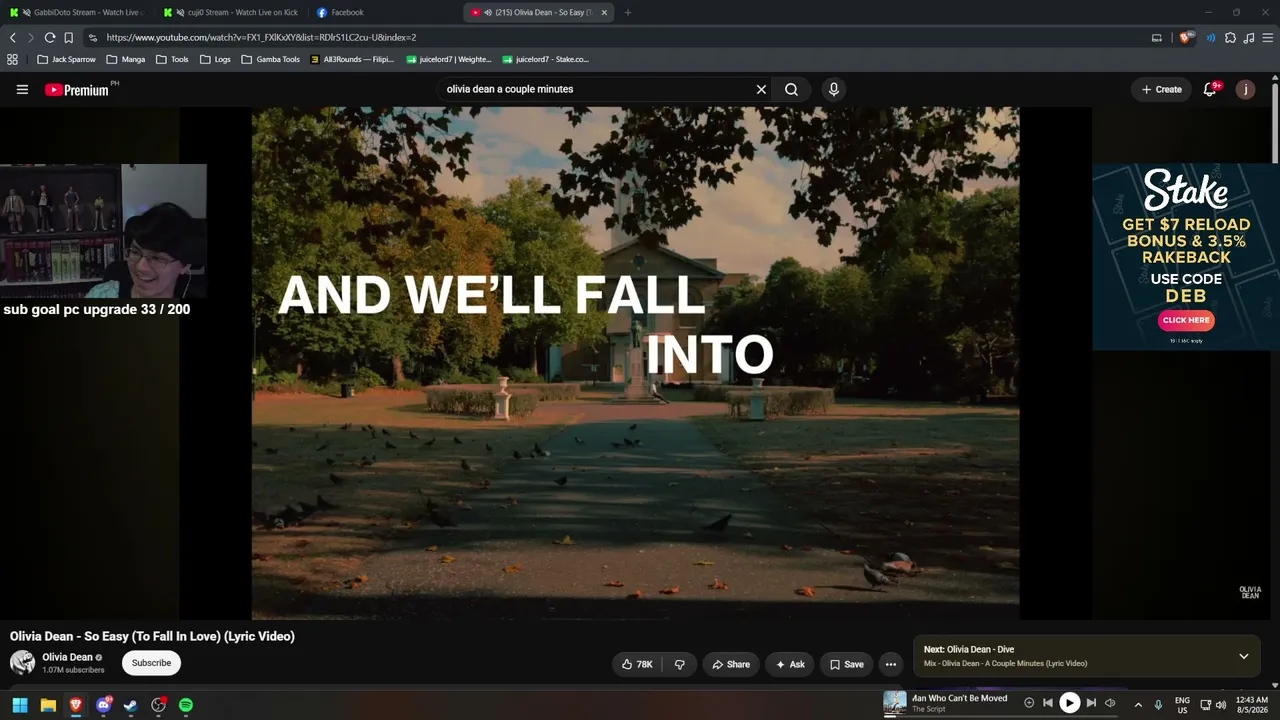Open the system volume icon in tray
This screenshot has height=720, width=1280.
point(1221,705)
